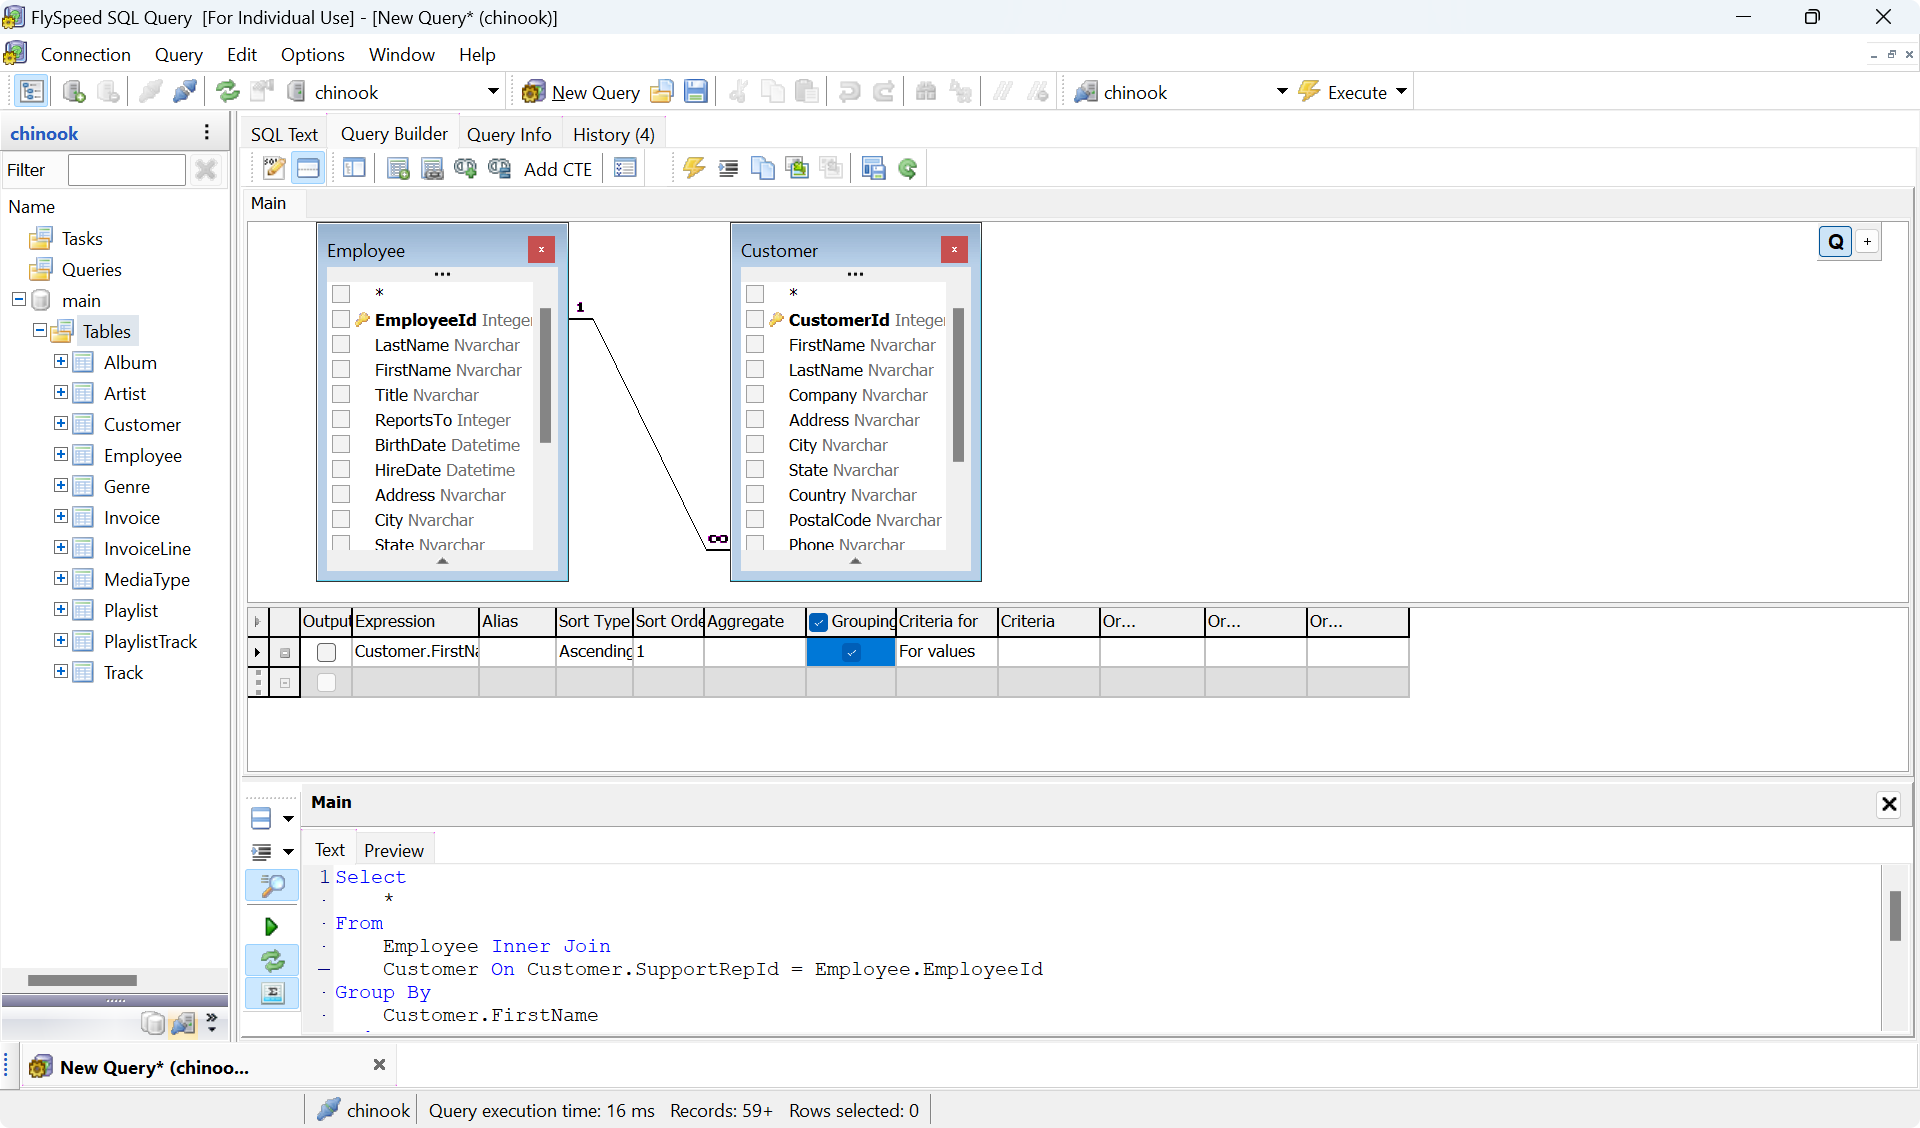Click the Filter input field
This screenshot has height=1128, width=1920.
(127, 170)
